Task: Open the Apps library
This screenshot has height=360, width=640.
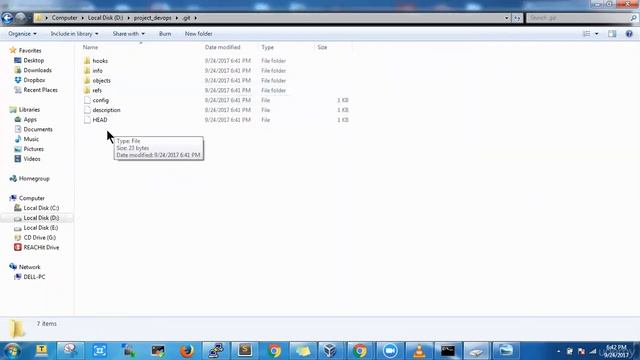Action: coord(30,119)
